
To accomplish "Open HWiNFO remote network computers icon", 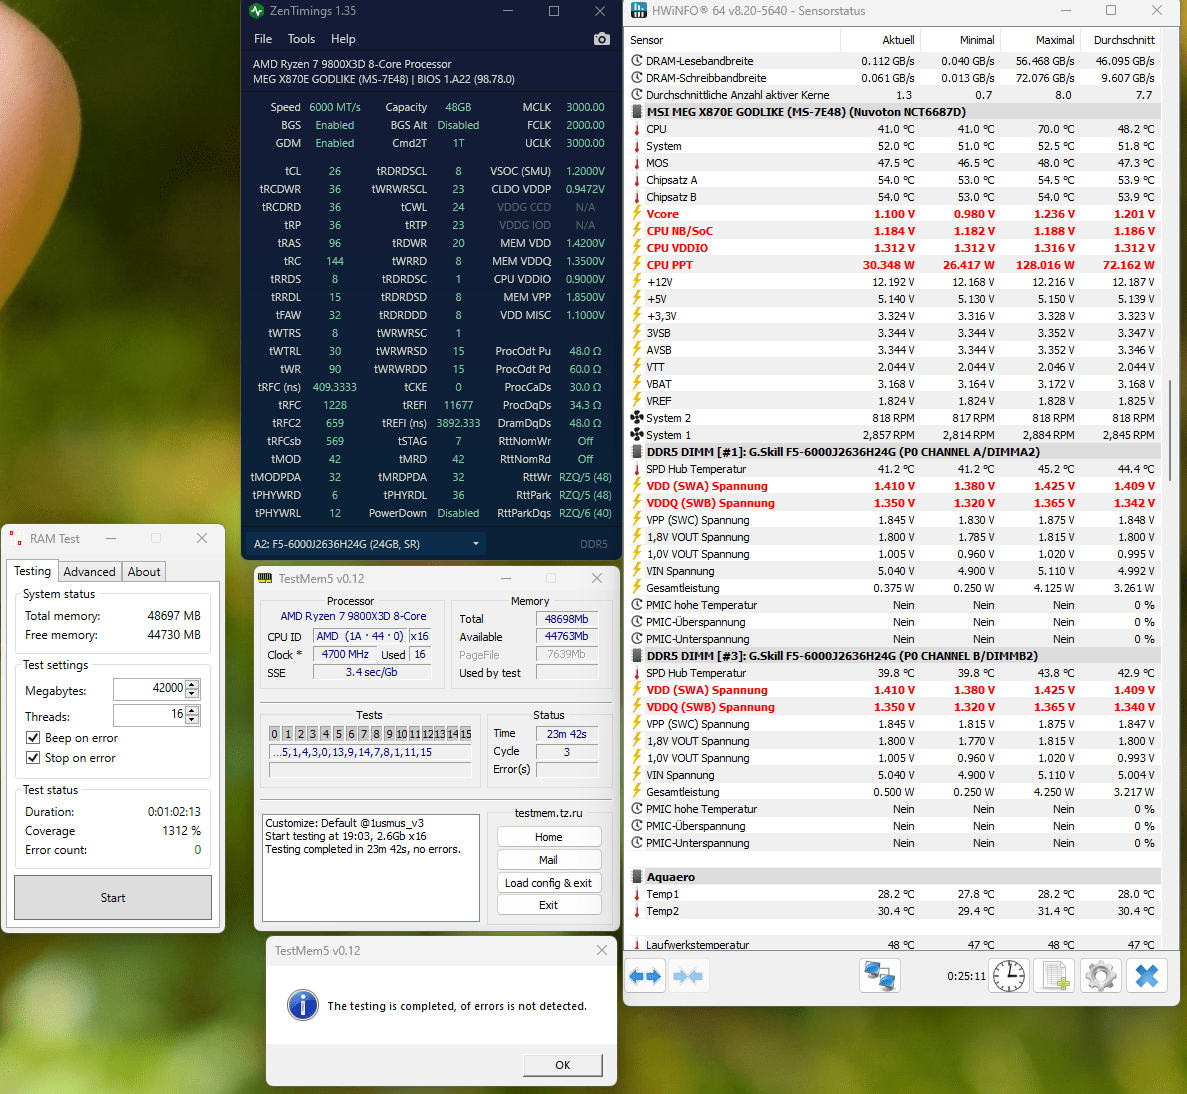I will tap(880, 975).
